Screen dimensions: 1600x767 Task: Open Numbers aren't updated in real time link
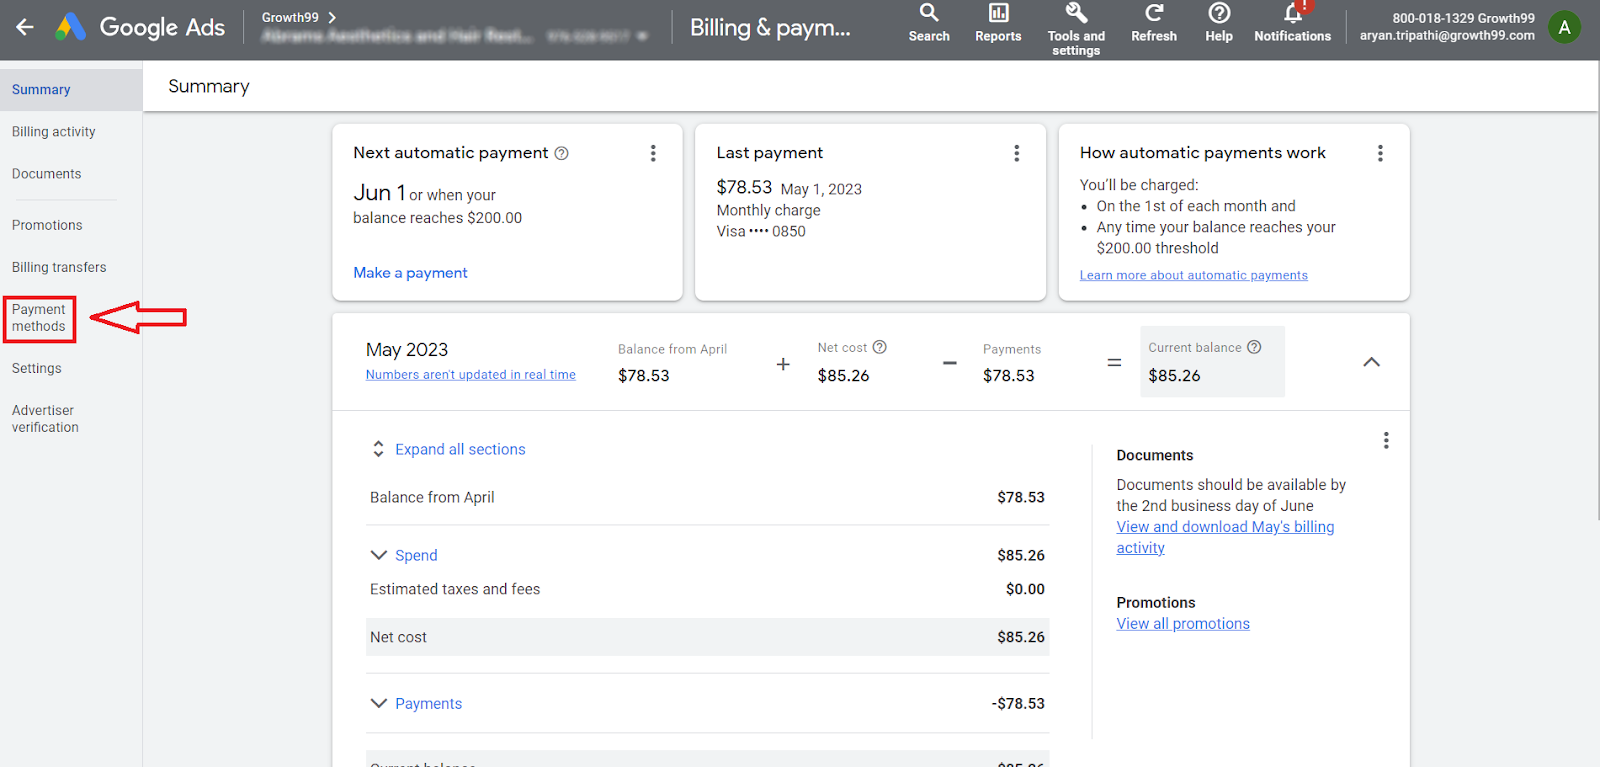click(471, 375)
